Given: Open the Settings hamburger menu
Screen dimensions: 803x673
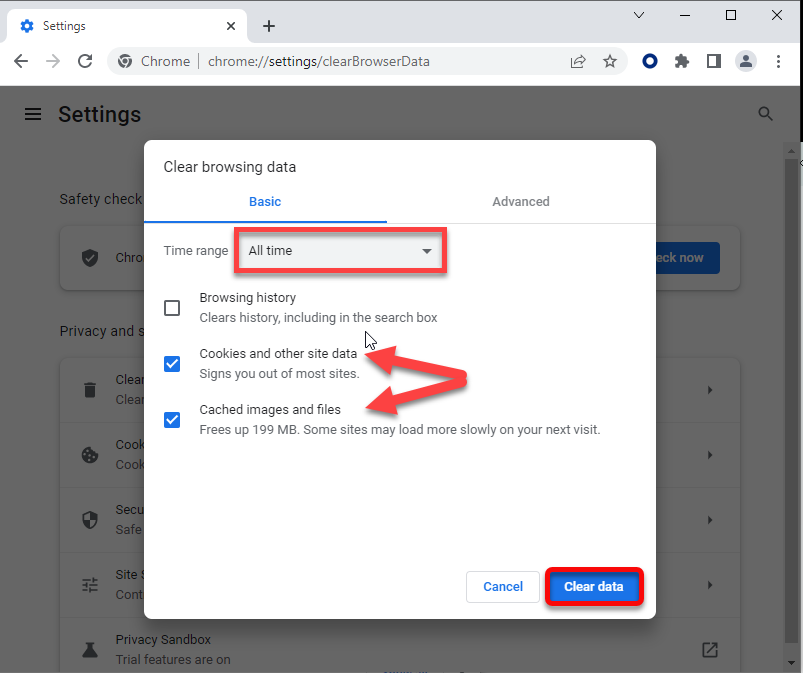Looking at the screenshot, I should pyautogui.click(x=33, y=114).
